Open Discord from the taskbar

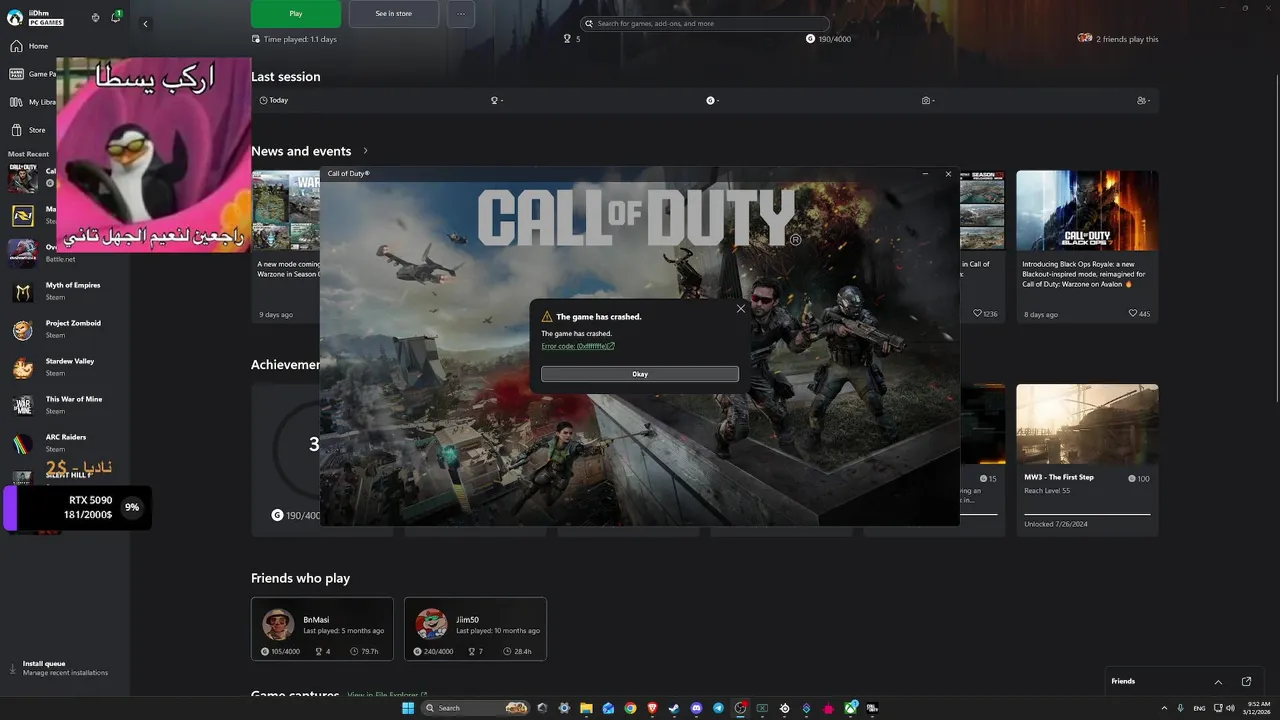click(x=696, y=708)
